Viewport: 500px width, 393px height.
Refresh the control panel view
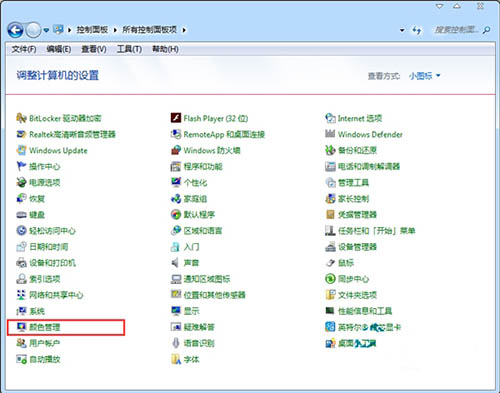point(417,30)
